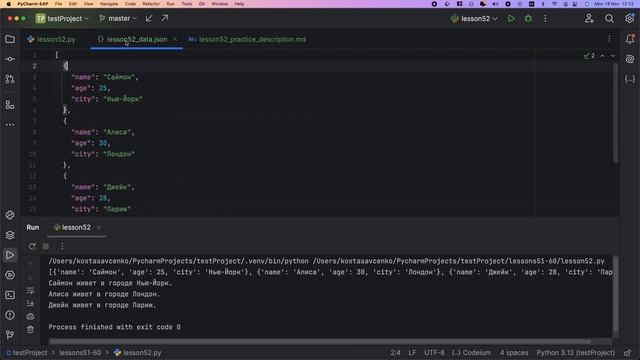Clear all Run console output trash icon
This screenshot has height=360, width=640.
30,329
